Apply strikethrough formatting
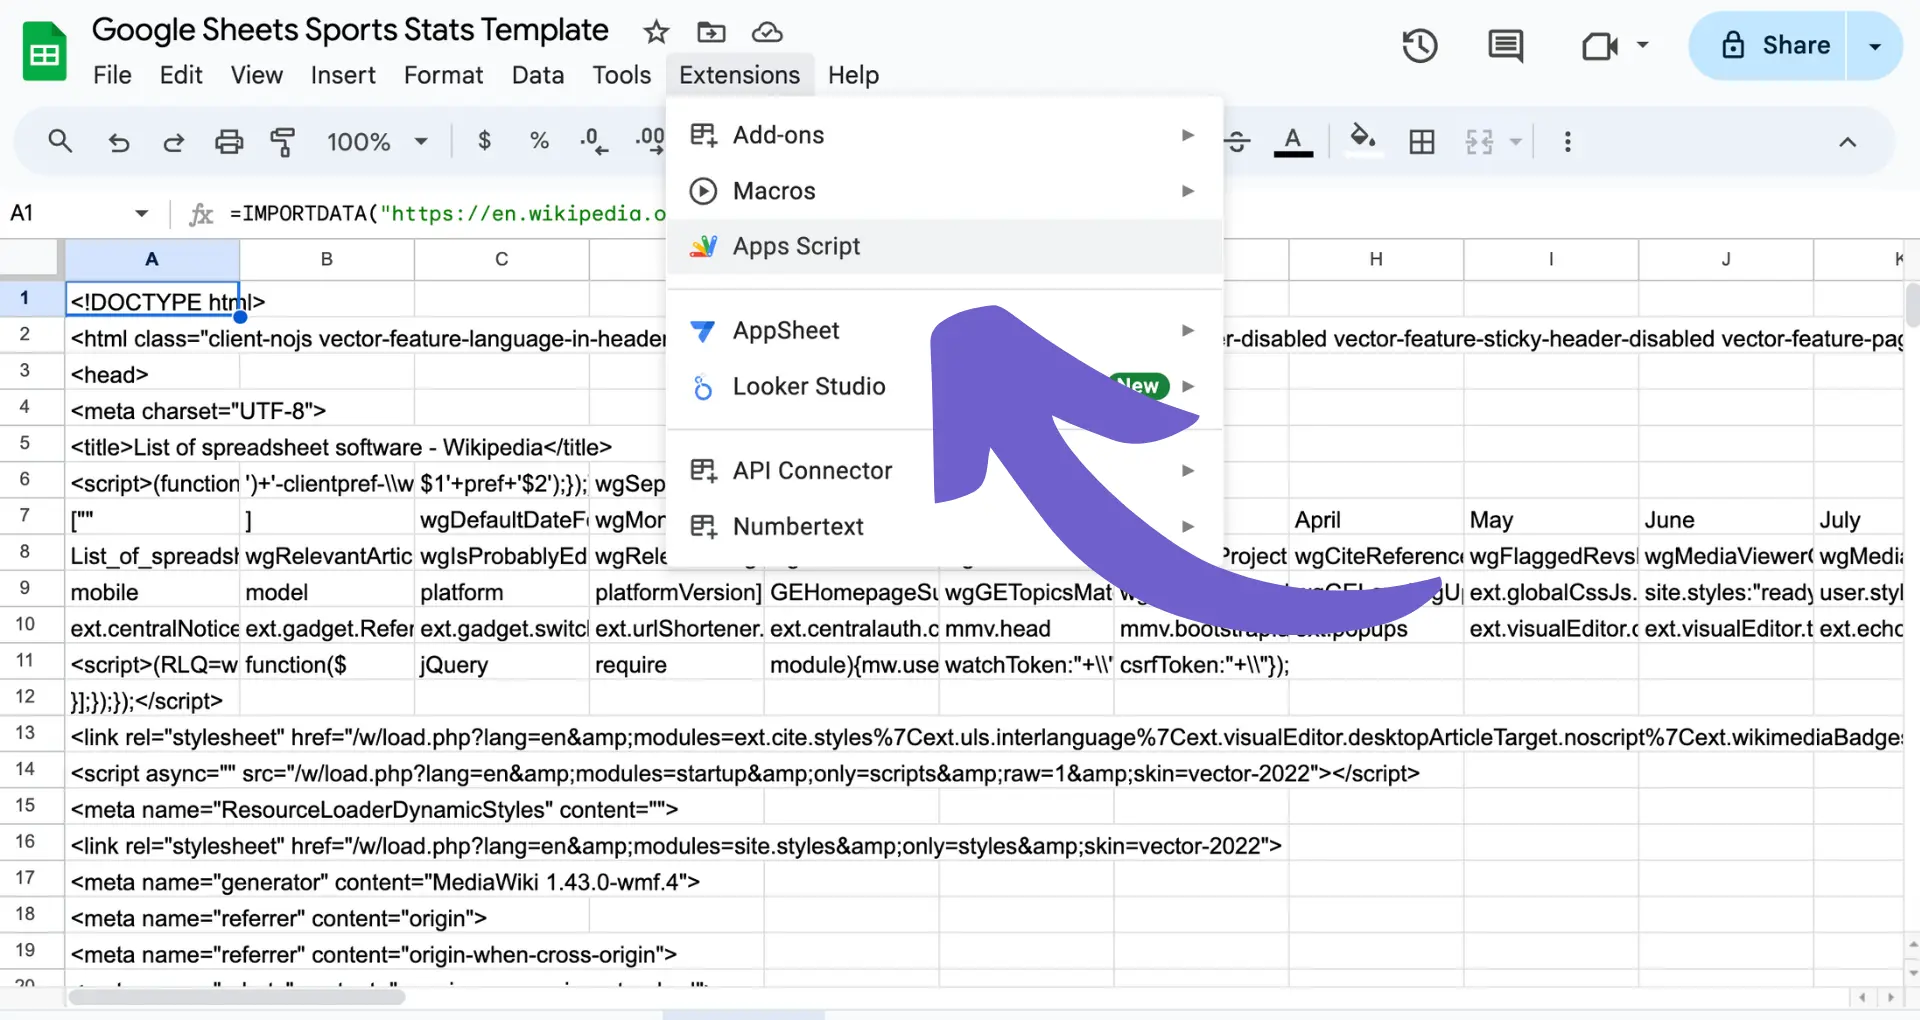 (1238, 141)
